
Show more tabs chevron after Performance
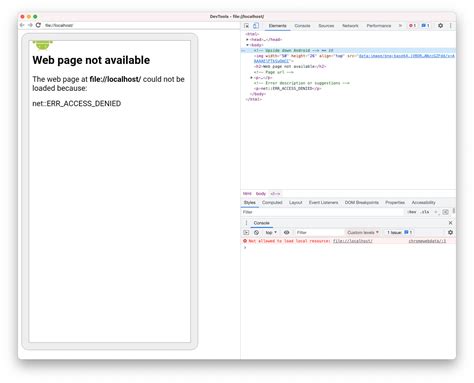tap(400, 26)
